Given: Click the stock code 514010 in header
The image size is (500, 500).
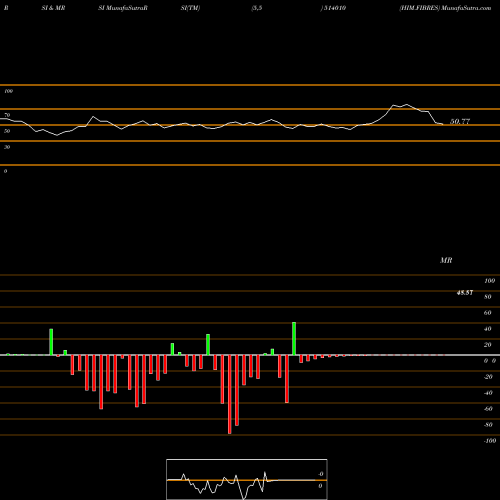Looking at the screenshot, I should point(335,8).
